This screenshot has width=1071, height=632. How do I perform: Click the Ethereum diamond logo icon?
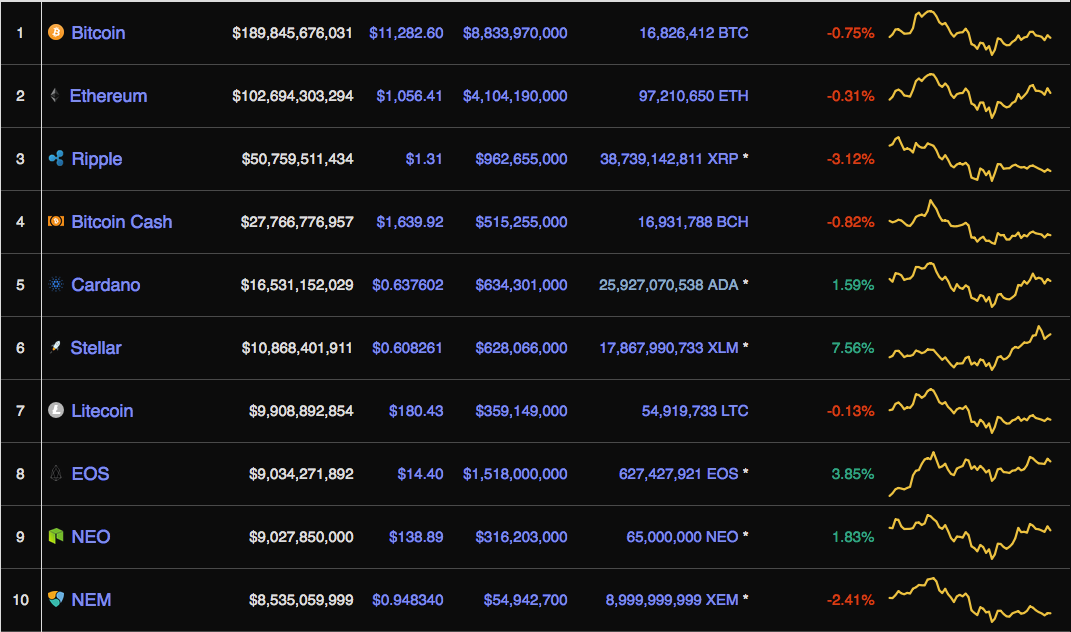54,96
